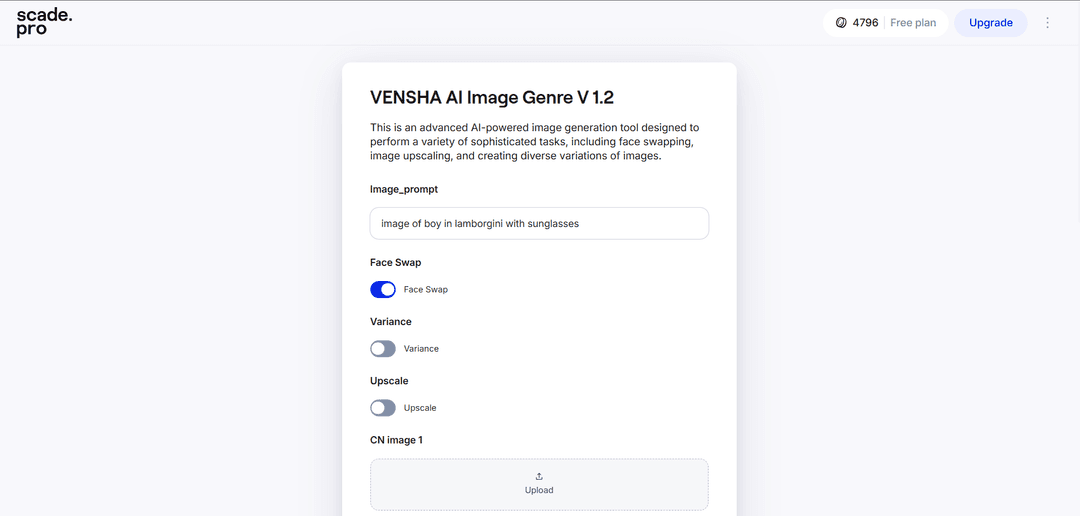This screenshot has width=1080, height=516.
Task: Enable the Variance toggle
Action: point(383,349)
